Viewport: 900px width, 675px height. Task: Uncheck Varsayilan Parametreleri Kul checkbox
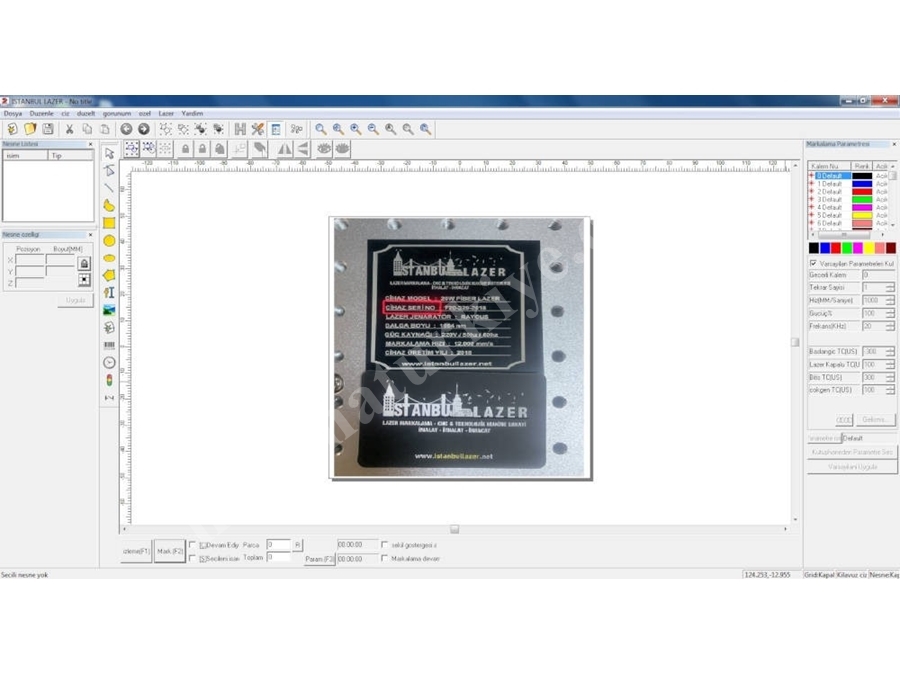coord(813,263)
